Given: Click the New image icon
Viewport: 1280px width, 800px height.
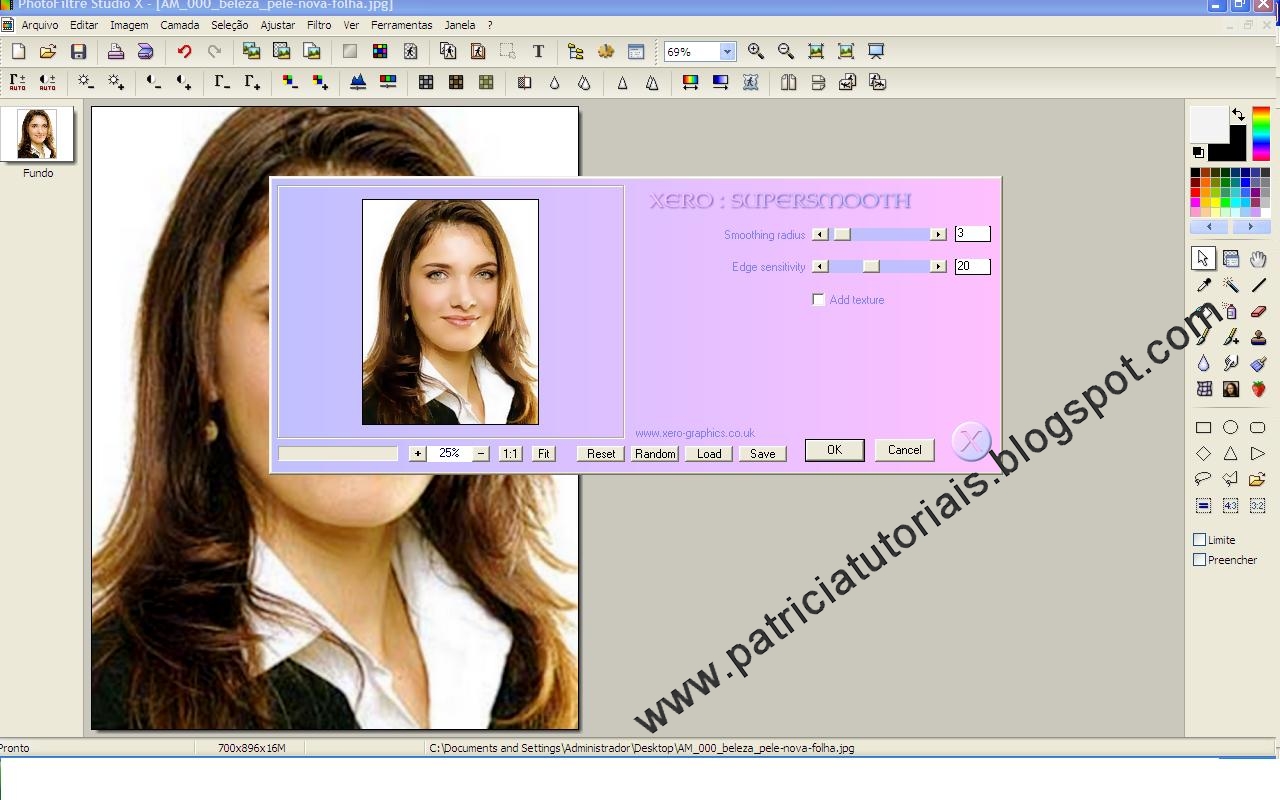Looking at the screenshot, I should 18,51.
